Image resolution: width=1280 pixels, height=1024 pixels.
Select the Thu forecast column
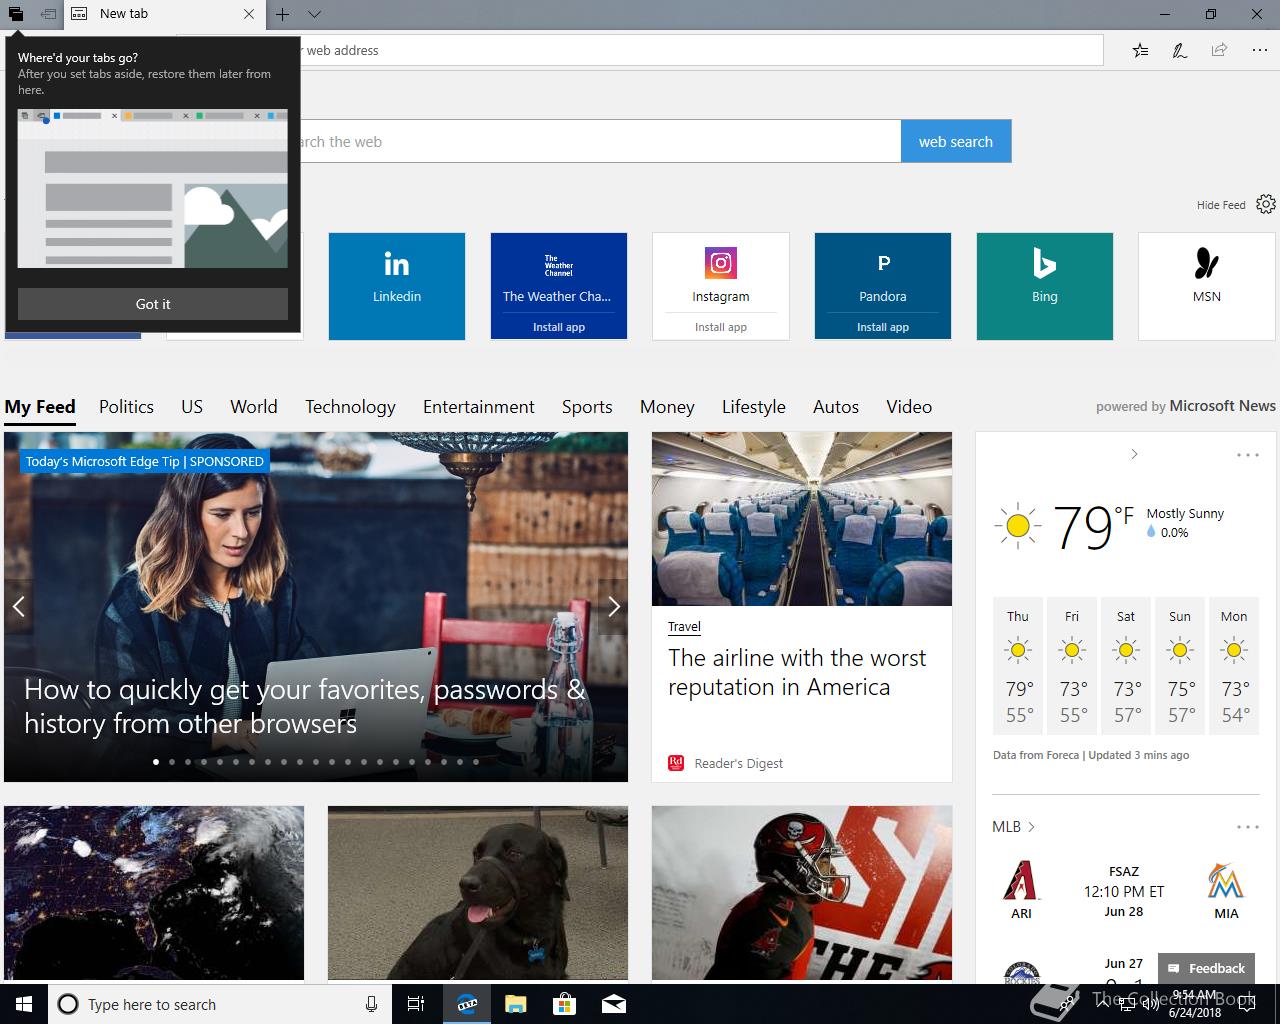tap(1018, 667)
